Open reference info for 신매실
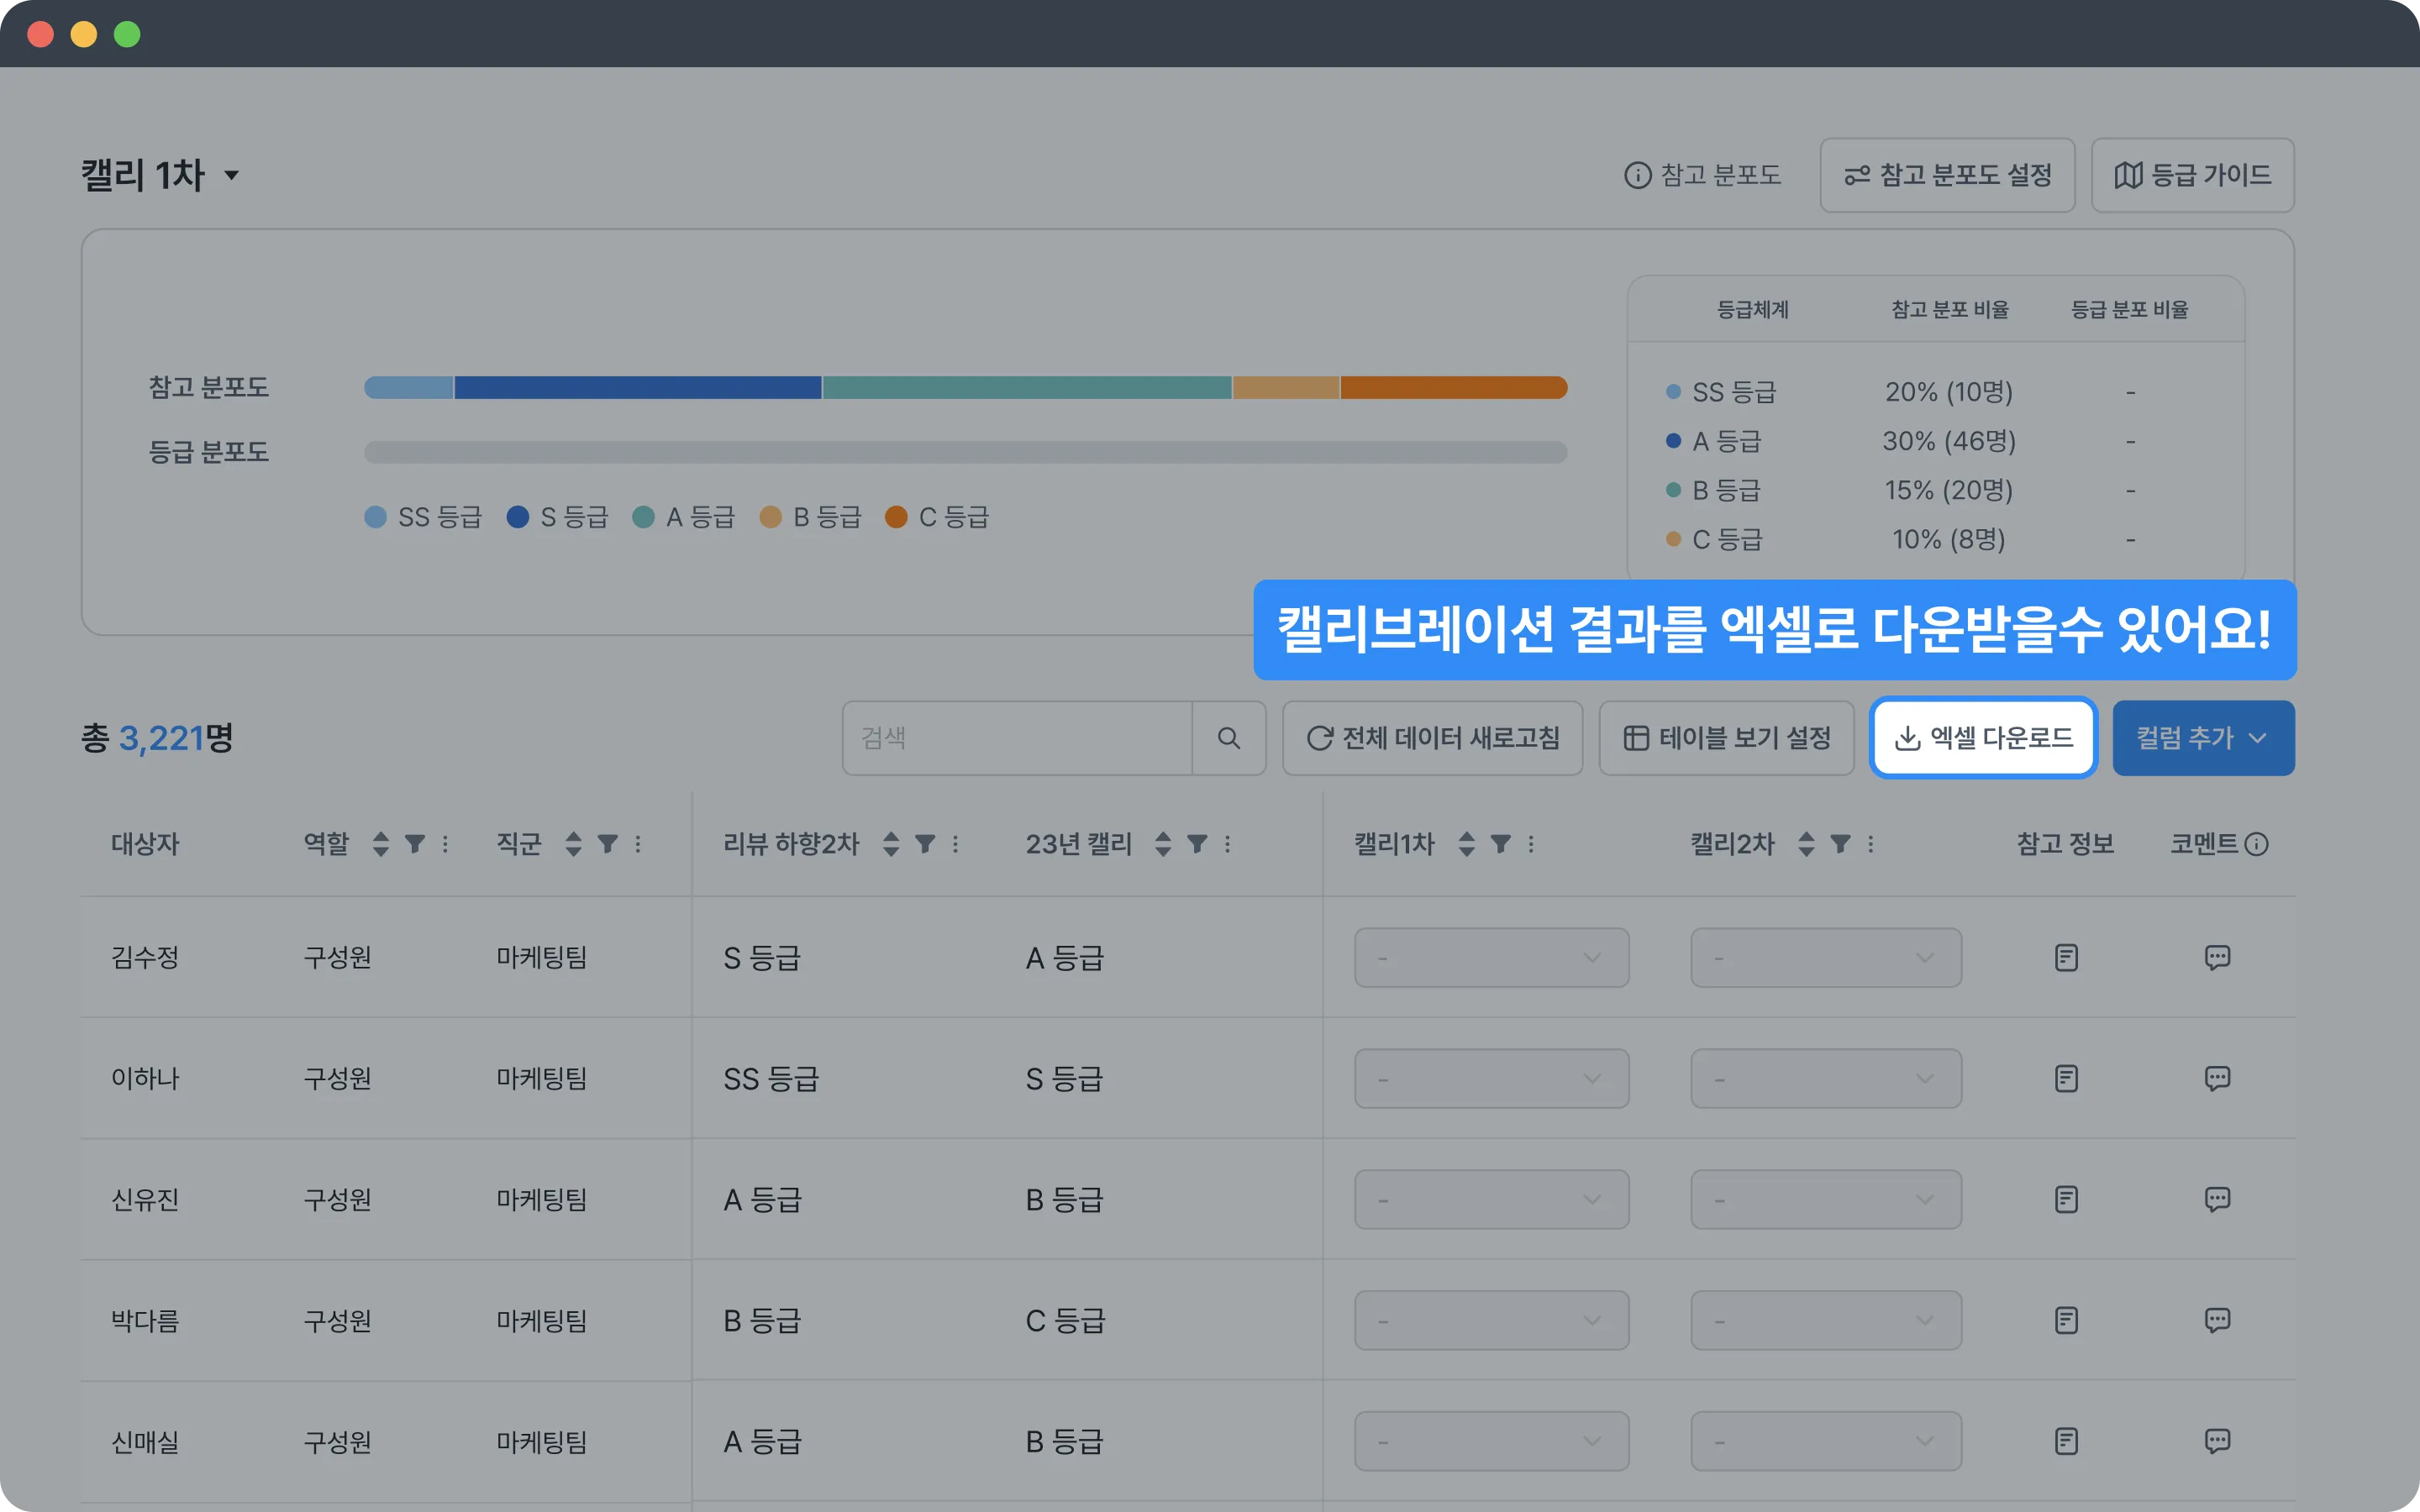The height and width of the screenshot is (1512, 2420). (x=2066, y=1441)
